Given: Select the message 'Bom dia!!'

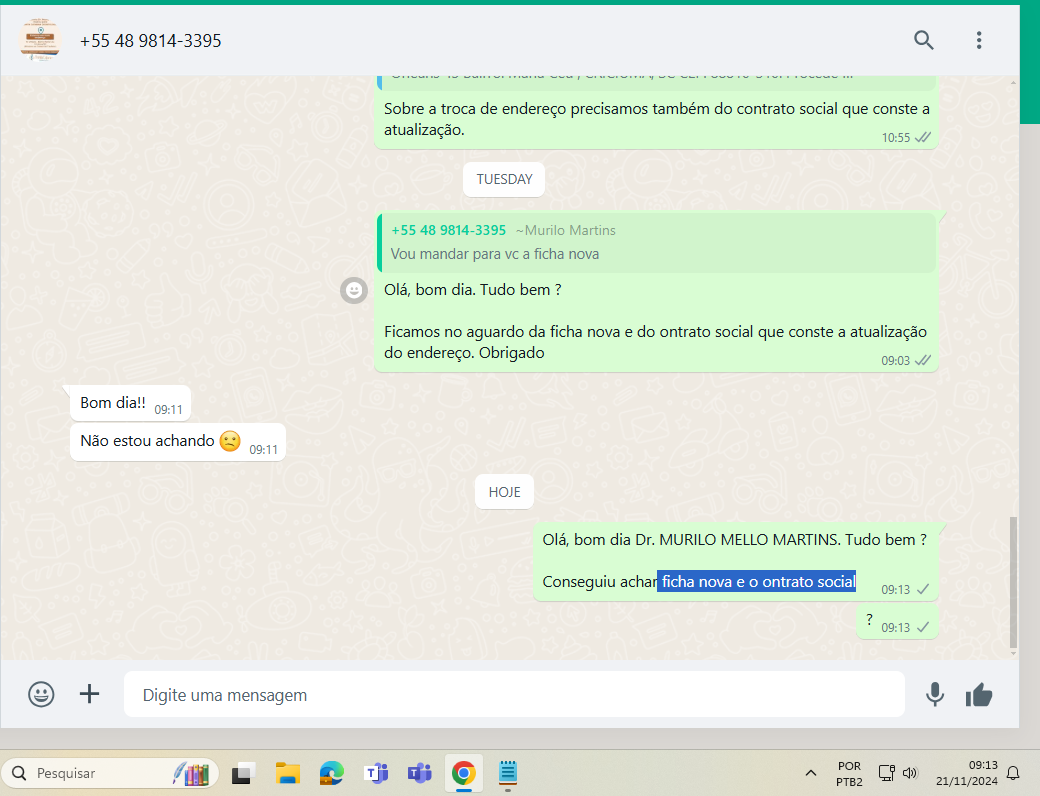Looking at the screenshot, I should click(x=130, y=403).
